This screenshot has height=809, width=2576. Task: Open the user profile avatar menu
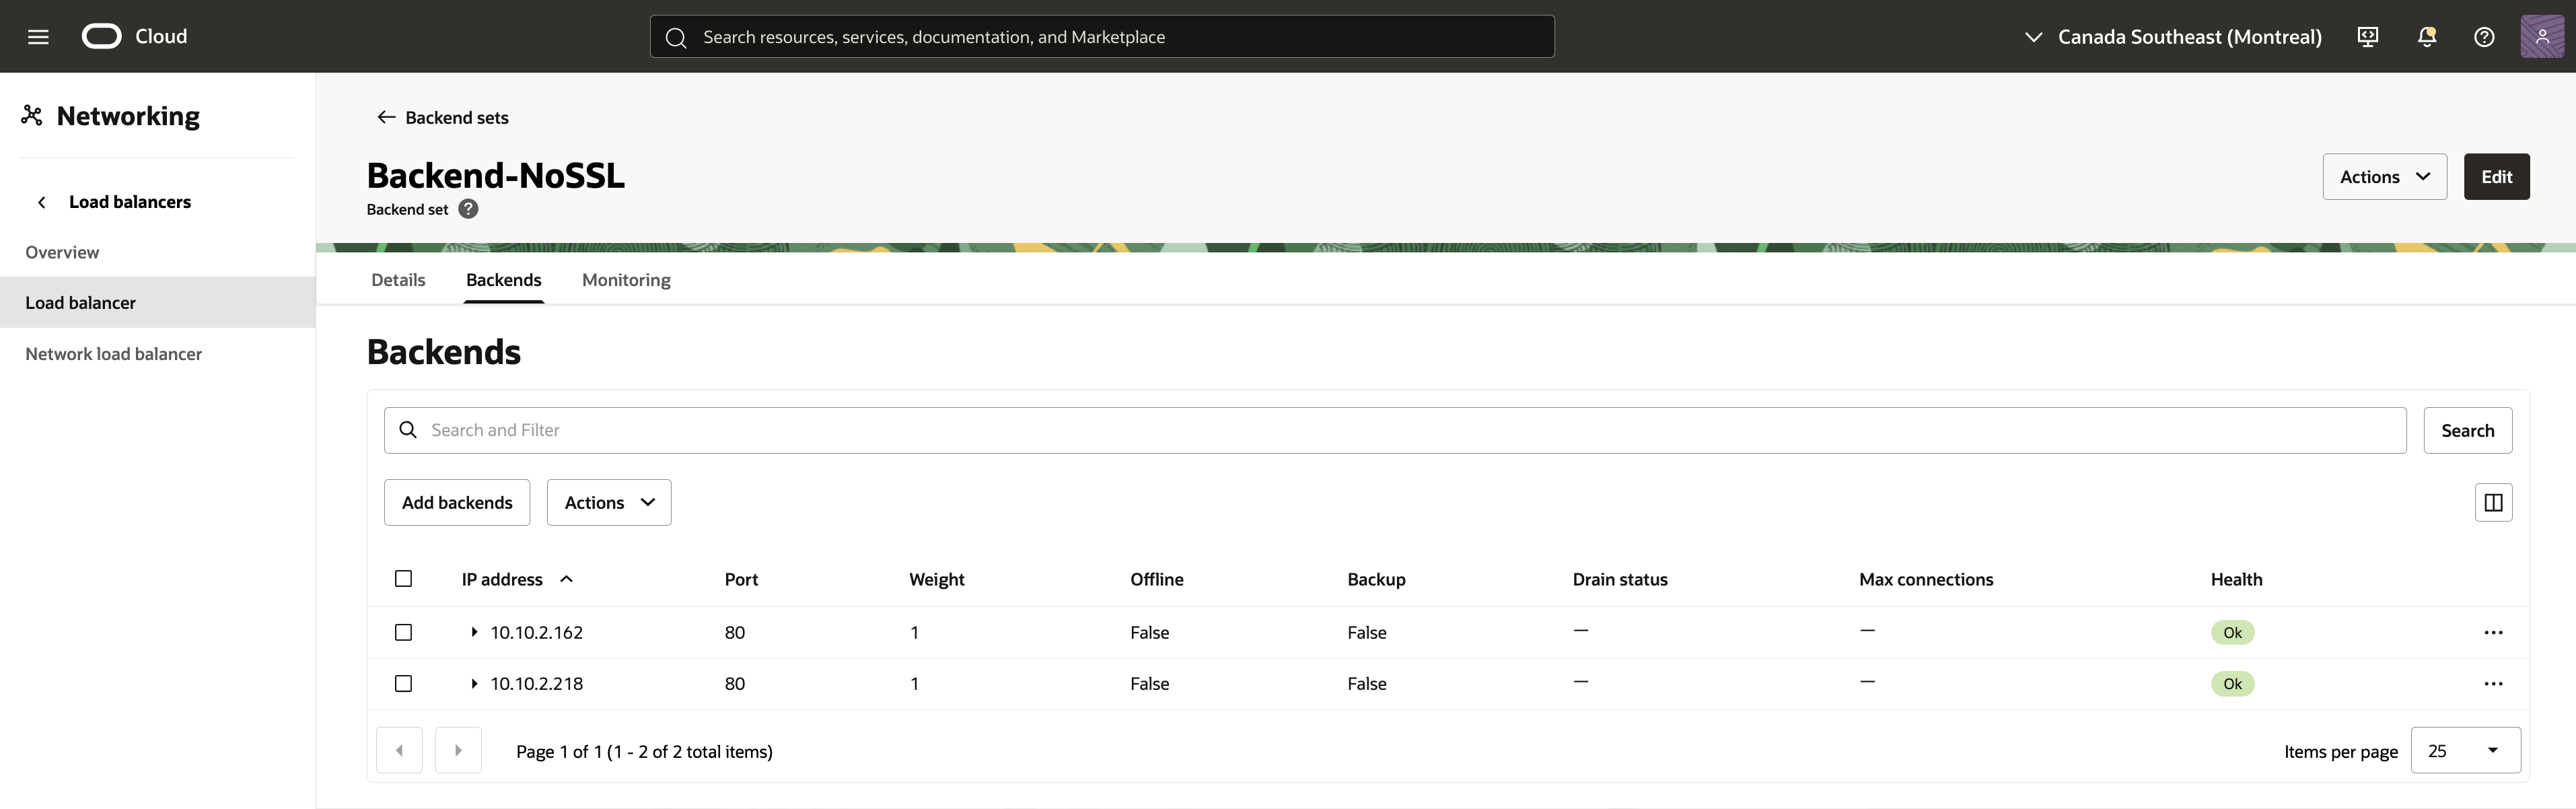tap(2542, 36)
